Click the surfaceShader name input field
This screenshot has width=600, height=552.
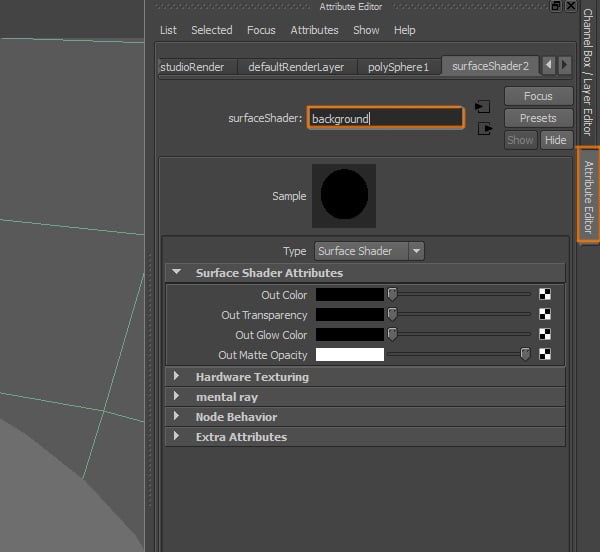(385, 118)
